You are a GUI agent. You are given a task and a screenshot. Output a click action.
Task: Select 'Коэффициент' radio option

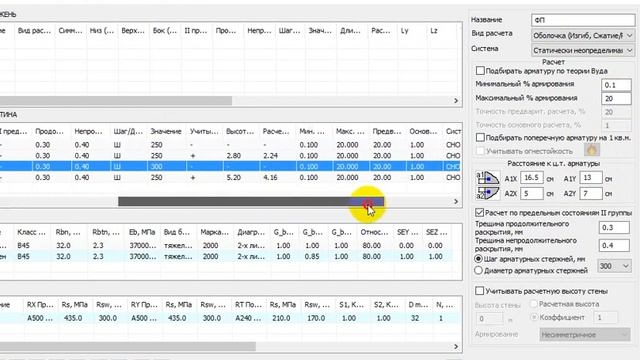pyautogui.click(x=533, y=317)
